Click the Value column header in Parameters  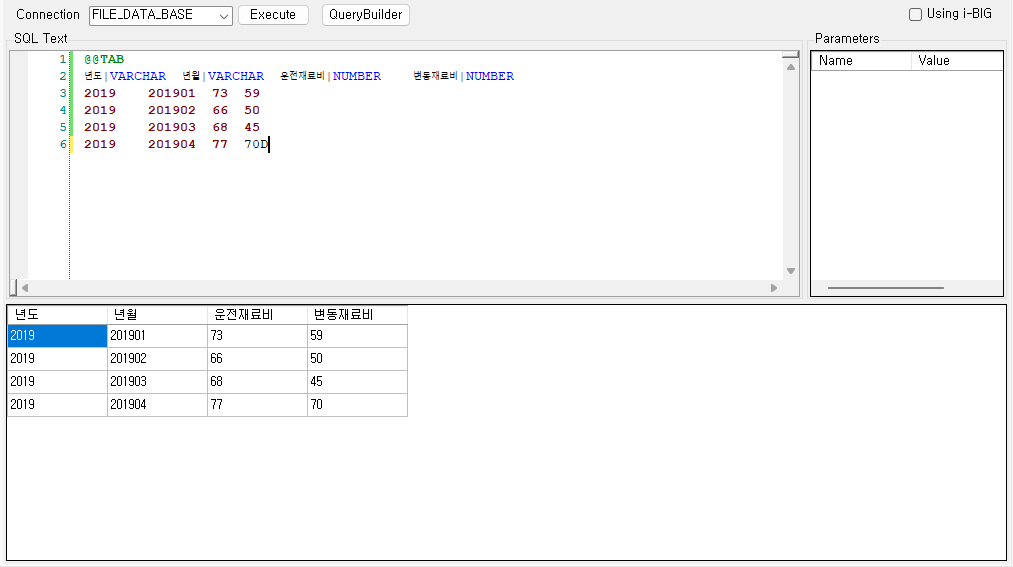(956, 61)
